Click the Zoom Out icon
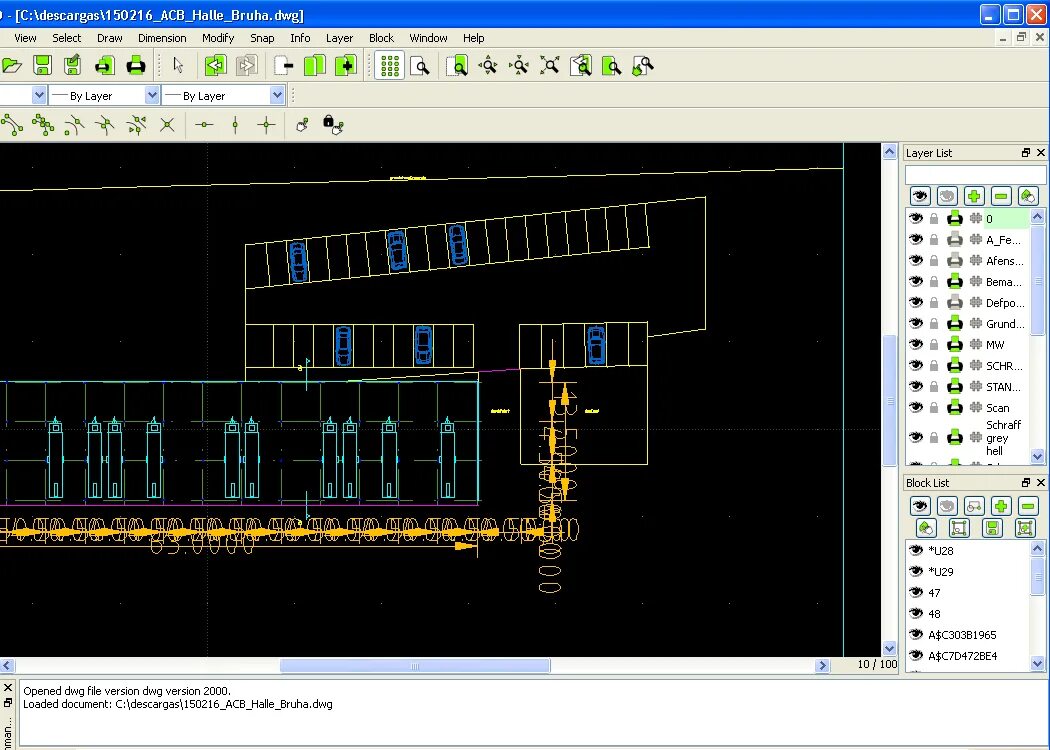 pos(519,66)
